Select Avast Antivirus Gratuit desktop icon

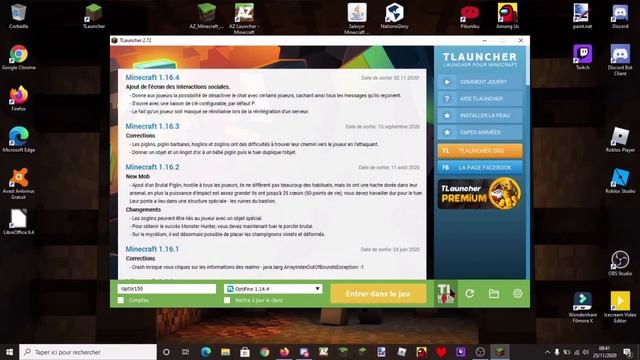[18, 184]
